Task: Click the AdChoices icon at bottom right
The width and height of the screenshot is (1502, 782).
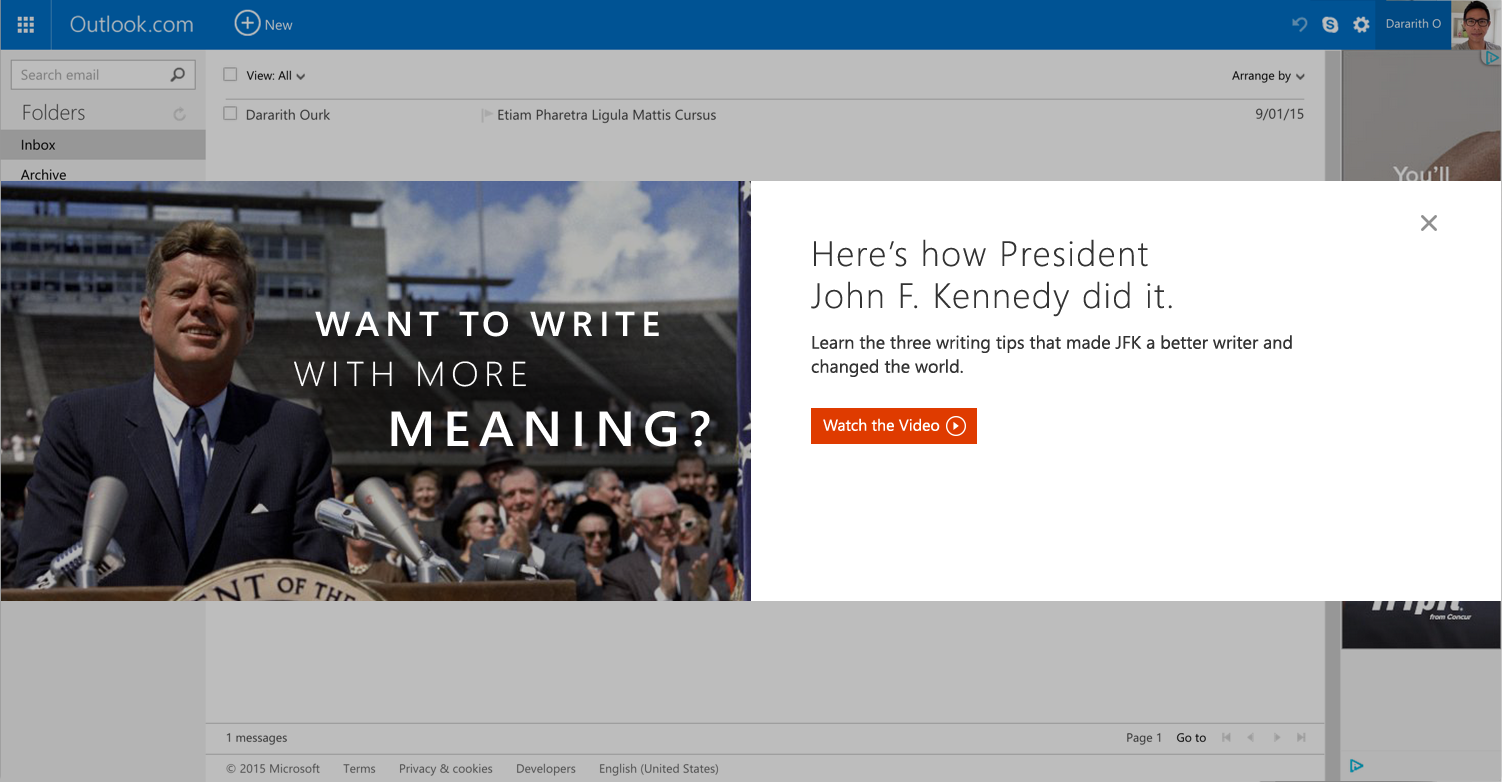Action: pyautogui.click(x=1356, y=766)
